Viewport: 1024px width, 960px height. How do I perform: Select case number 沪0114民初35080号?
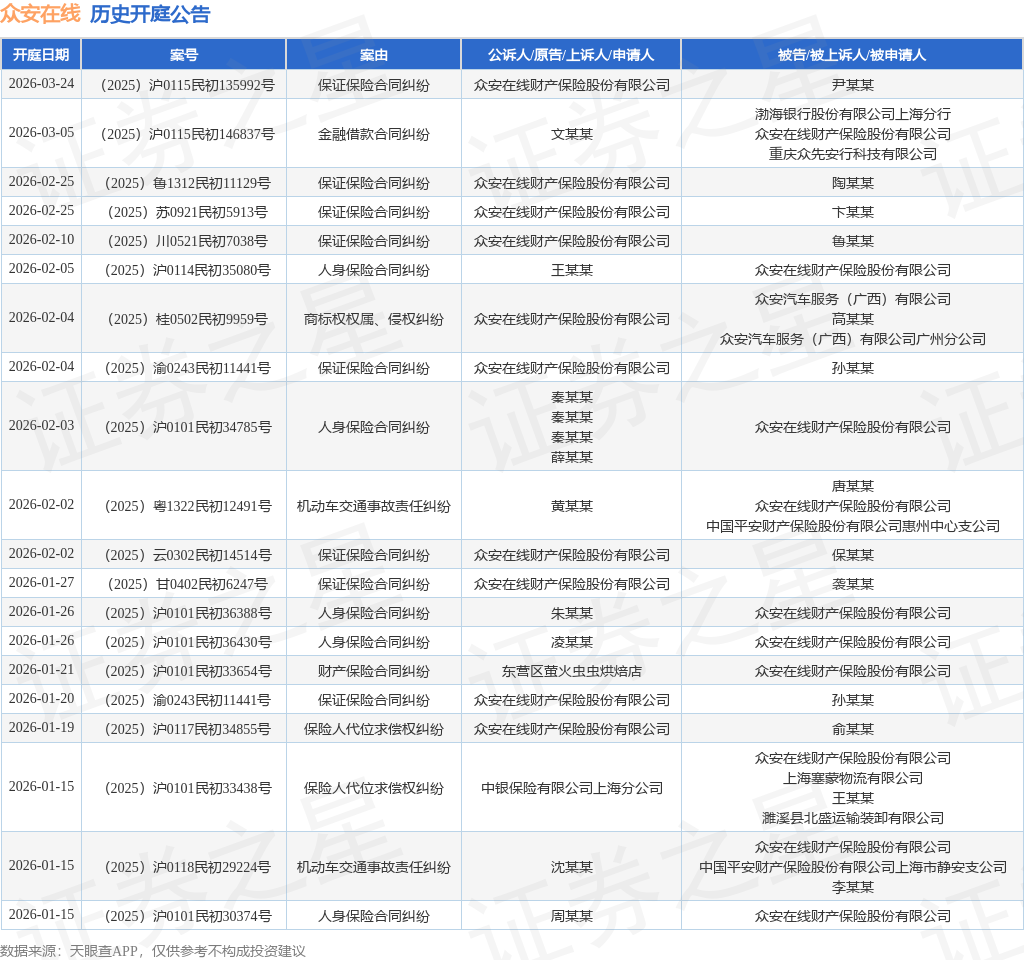187,270
